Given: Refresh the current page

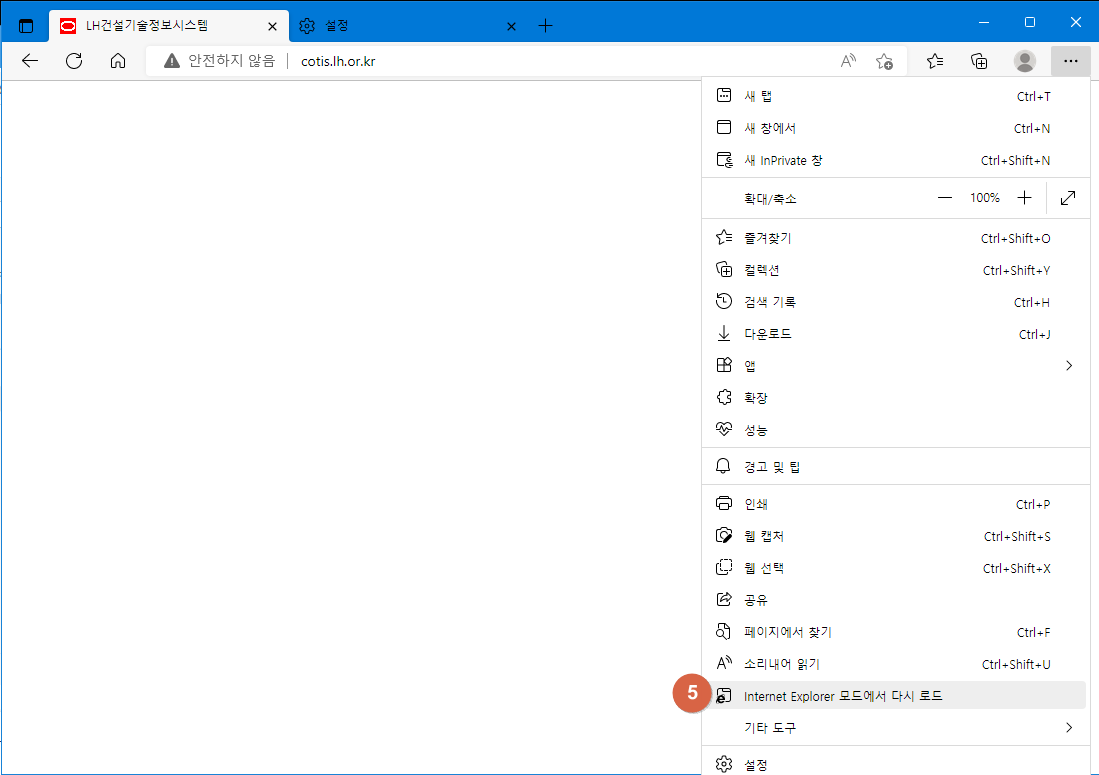Looking at the screenshot, I should pos(74,61).
